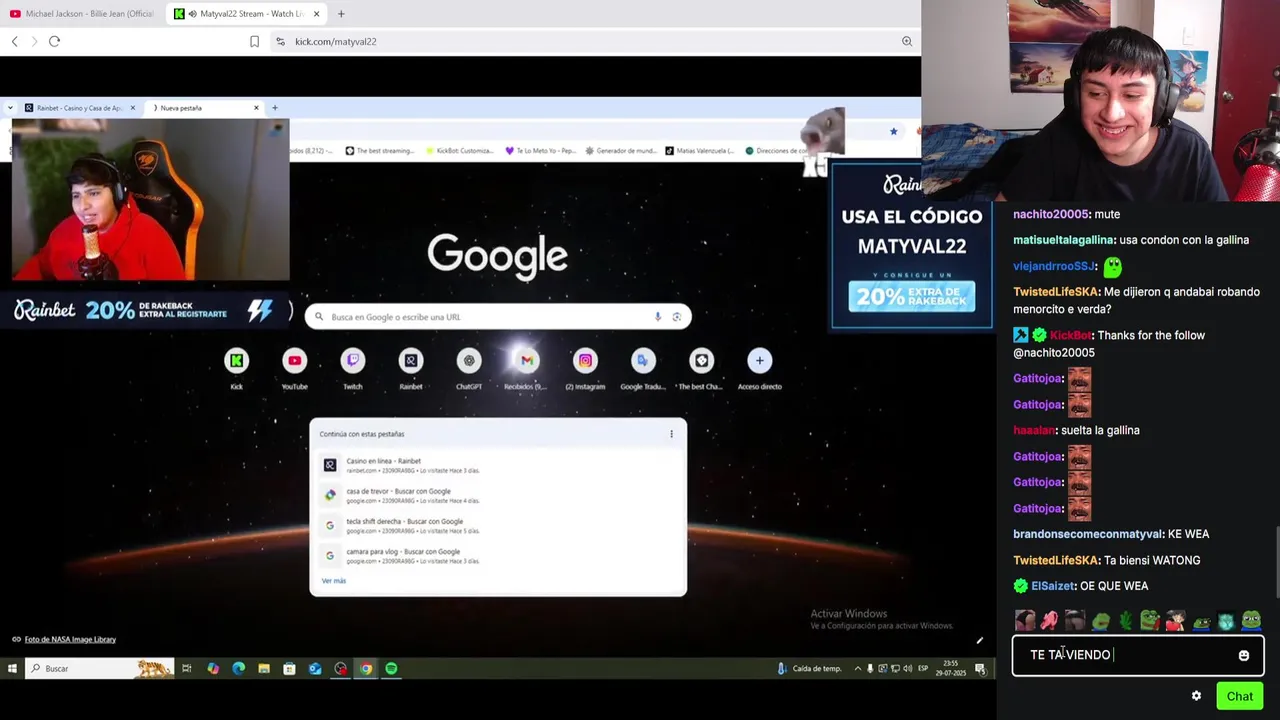
Task: Click the Ver más link
Action: click(334, 581)
